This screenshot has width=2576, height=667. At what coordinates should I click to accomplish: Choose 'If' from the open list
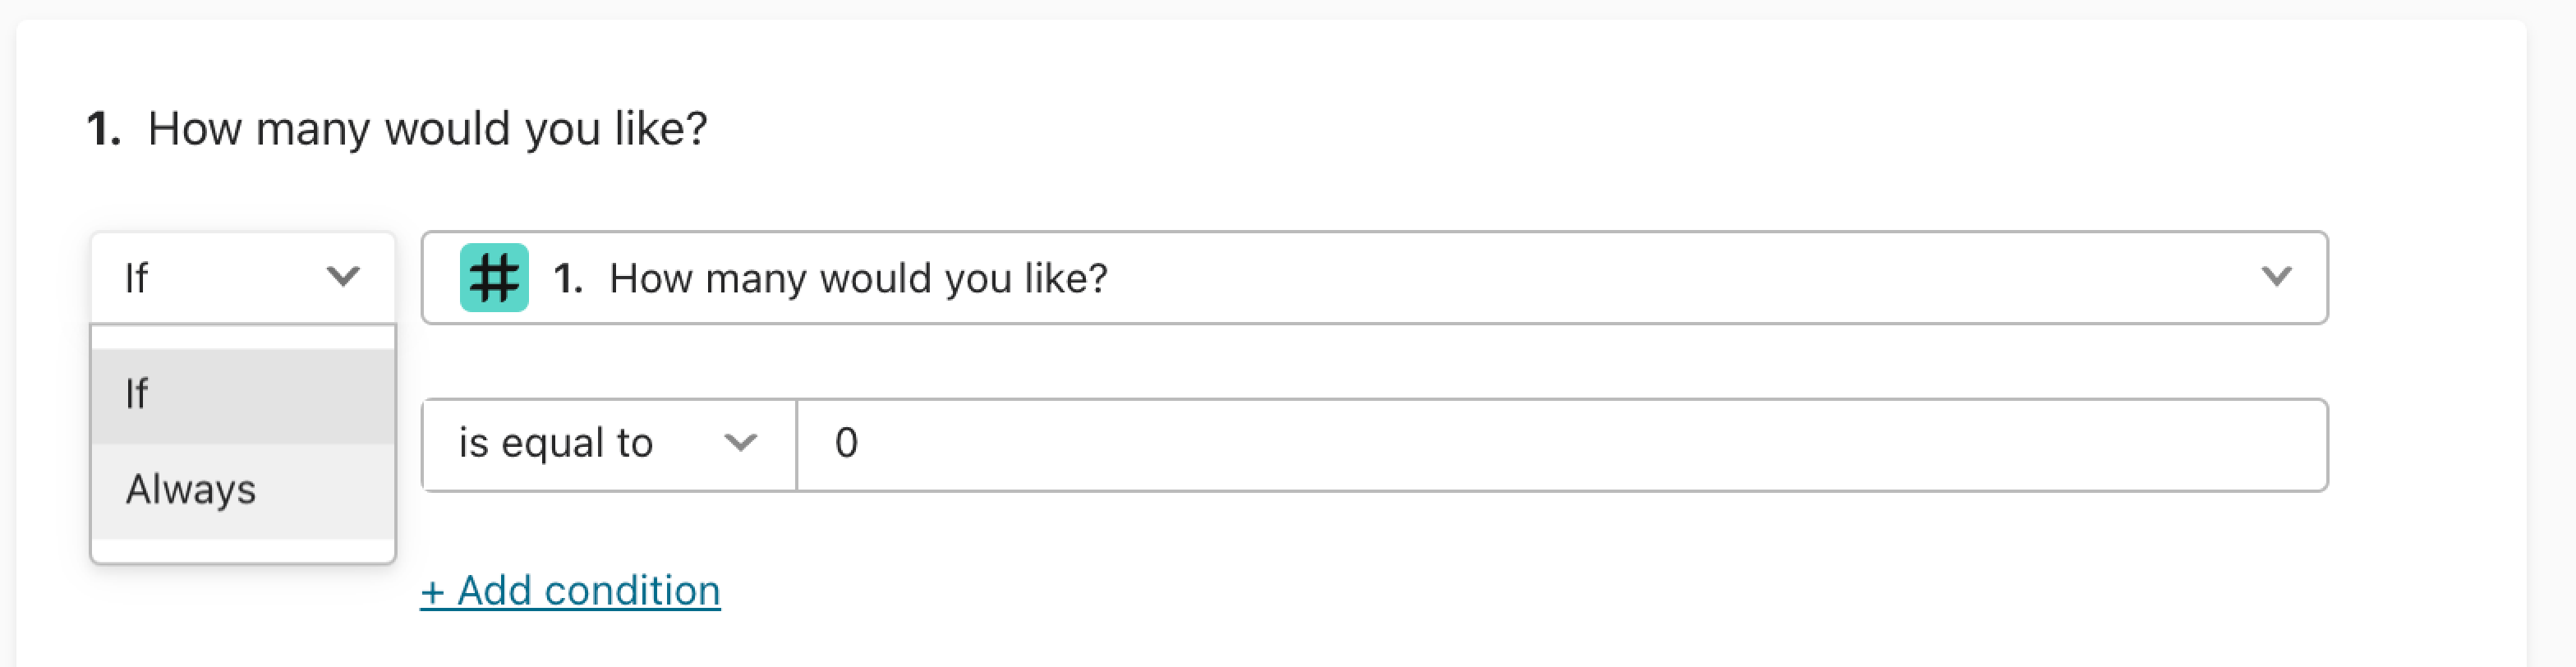click(243, 395)
